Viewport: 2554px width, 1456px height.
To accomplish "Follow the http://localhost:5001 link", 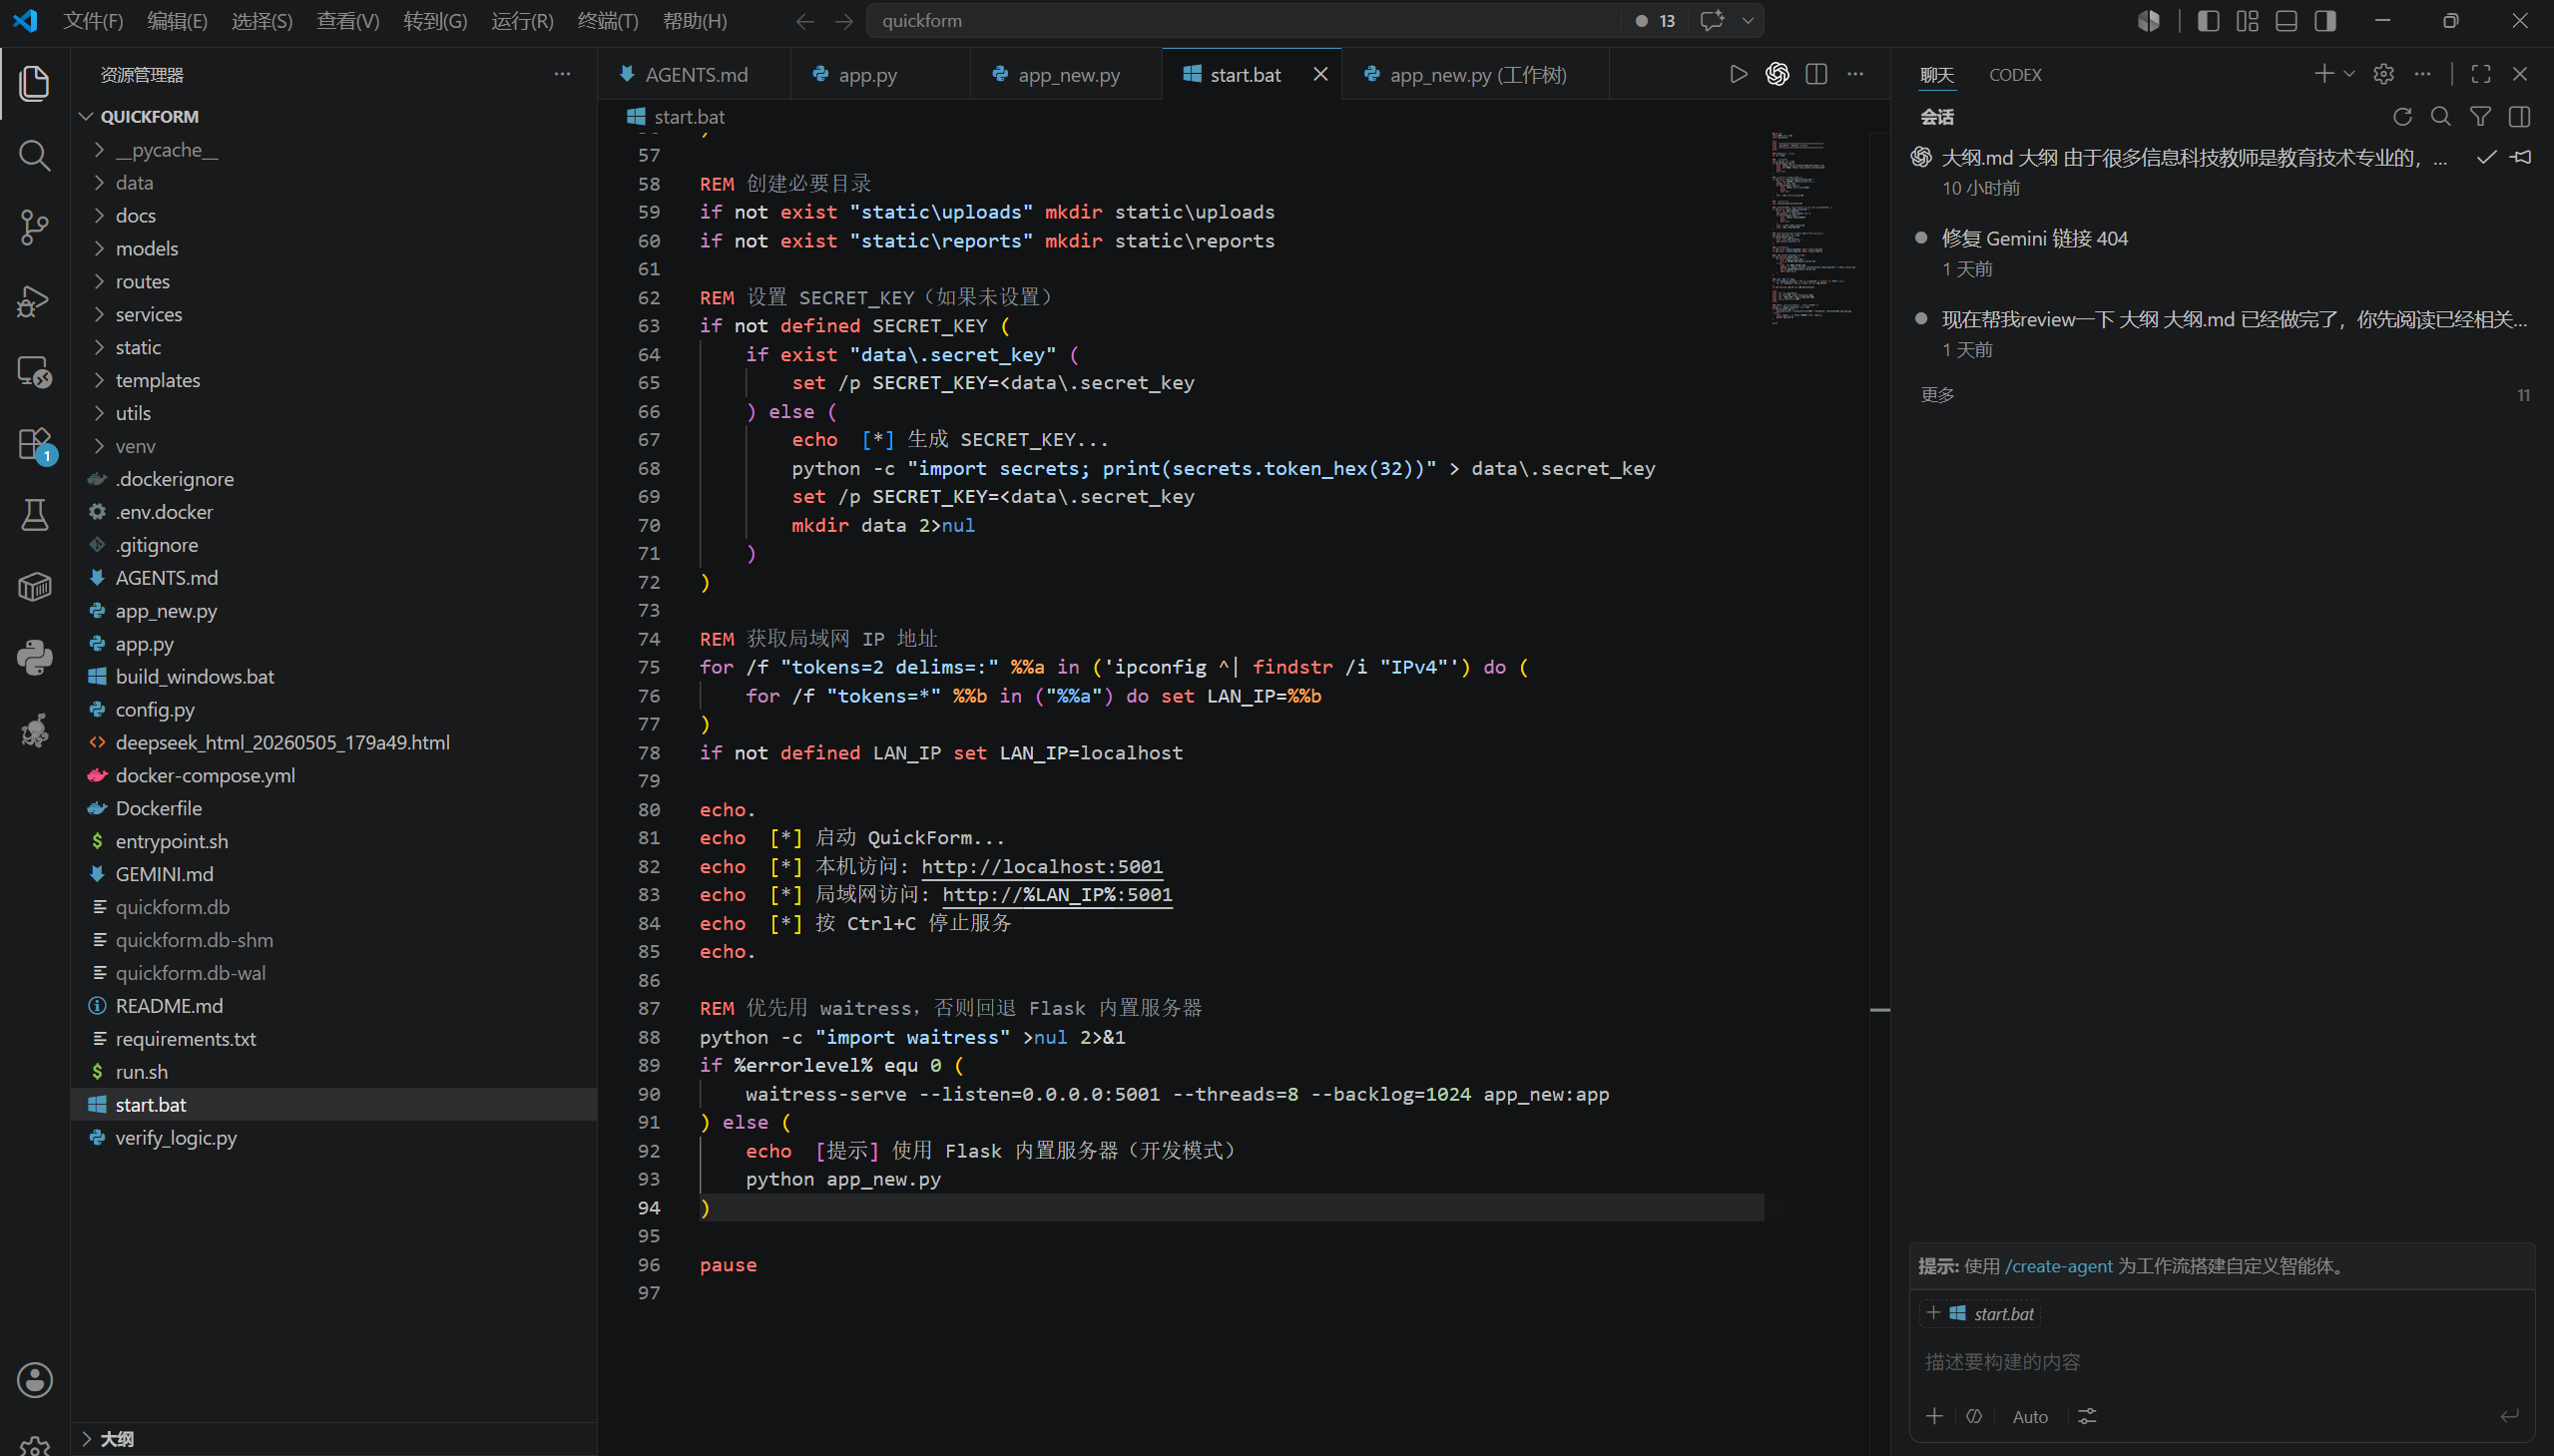I will tap(1042, 867).
